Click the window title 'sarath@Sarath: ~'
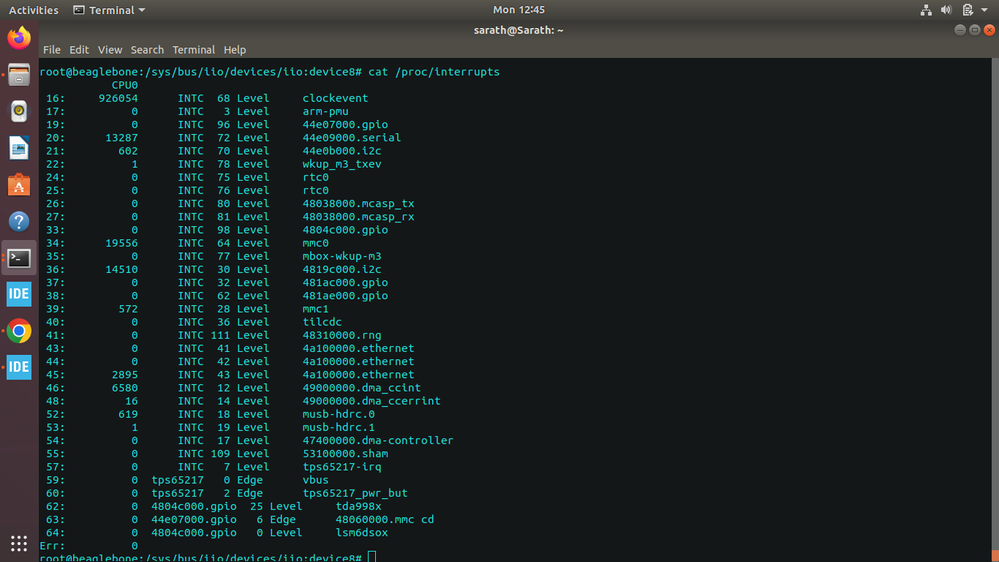 click(519, 30)
